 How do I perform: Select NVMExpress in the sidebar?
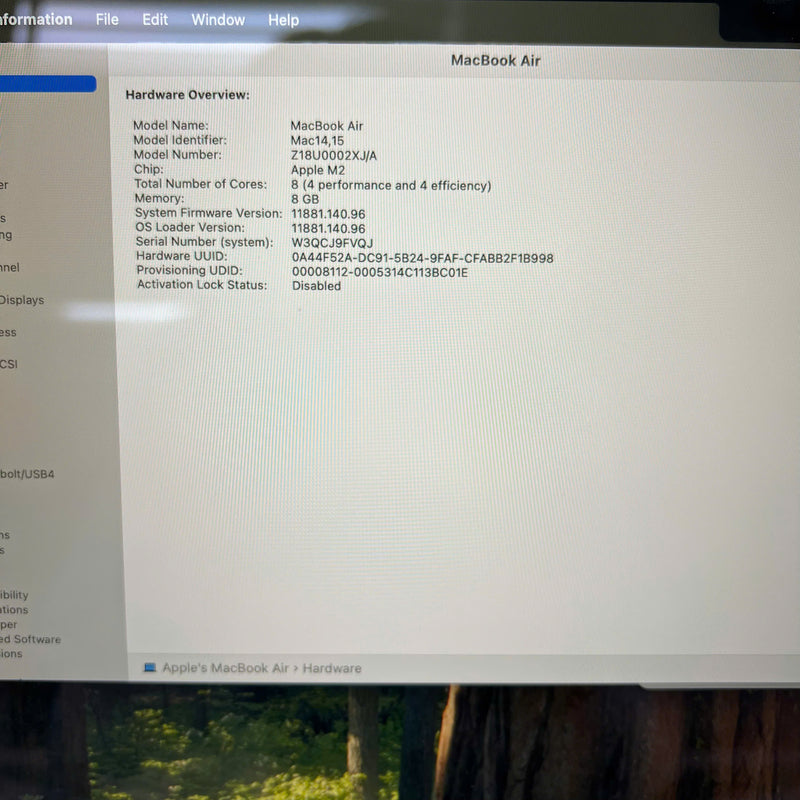click(x=8, y=332)
